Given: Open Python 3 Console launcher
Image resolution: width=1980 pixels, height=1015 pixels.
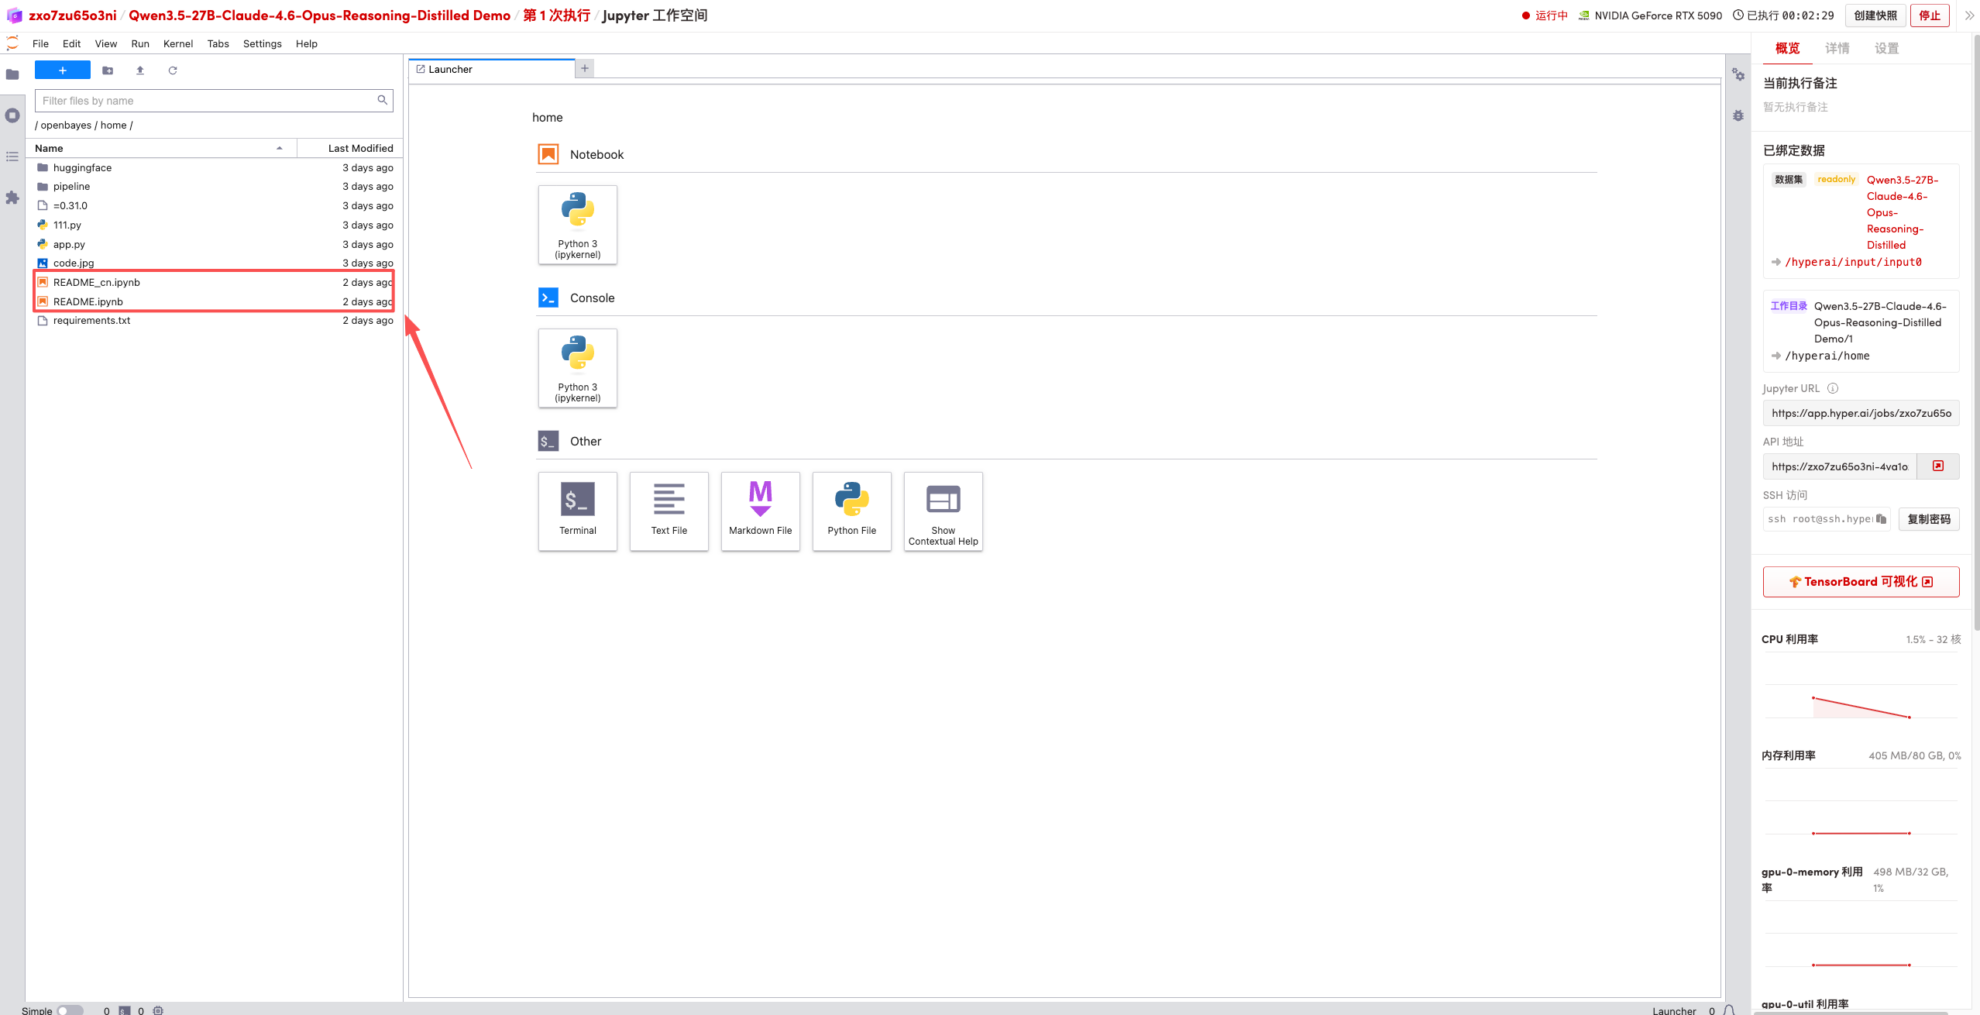Looking at the screenshot, I should tap(577, 367).
